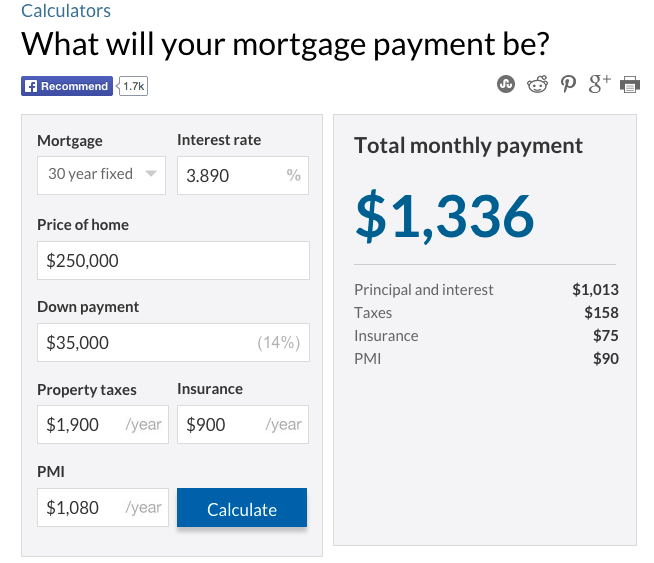Viewport: 654px width, 563px height.
Task: Open the Calculators breadcrumb link
Action: coord(66,12)
